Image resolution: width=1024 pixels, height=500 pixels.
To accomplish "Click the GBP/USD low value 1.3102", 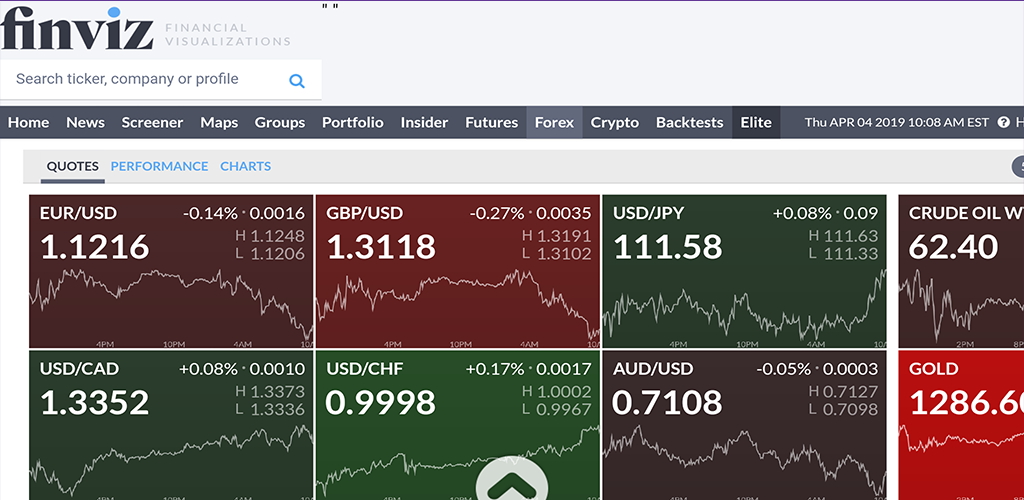I will pyautogui.click(x=564, y=254).
